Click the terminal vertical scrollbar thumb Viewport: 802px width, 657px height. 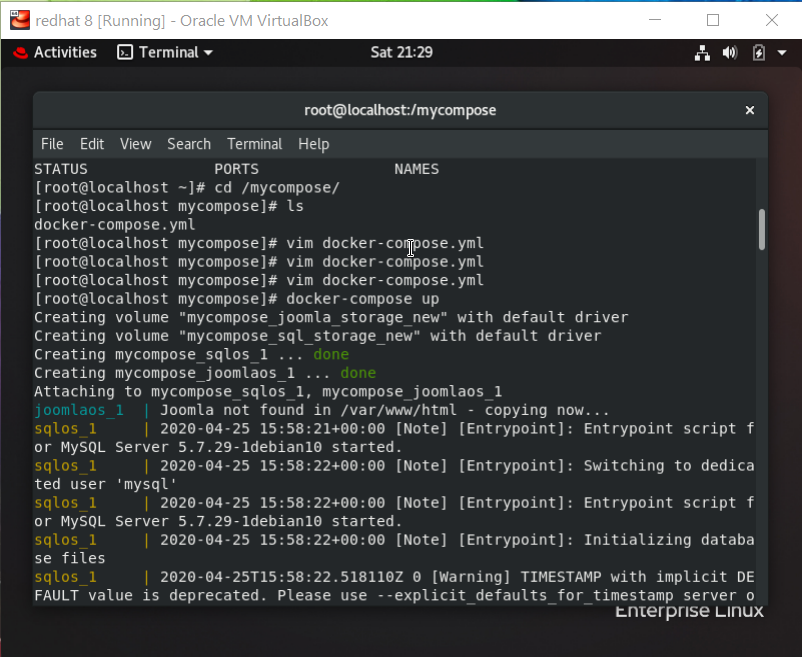pyautogui.click(x=762, y=230)
